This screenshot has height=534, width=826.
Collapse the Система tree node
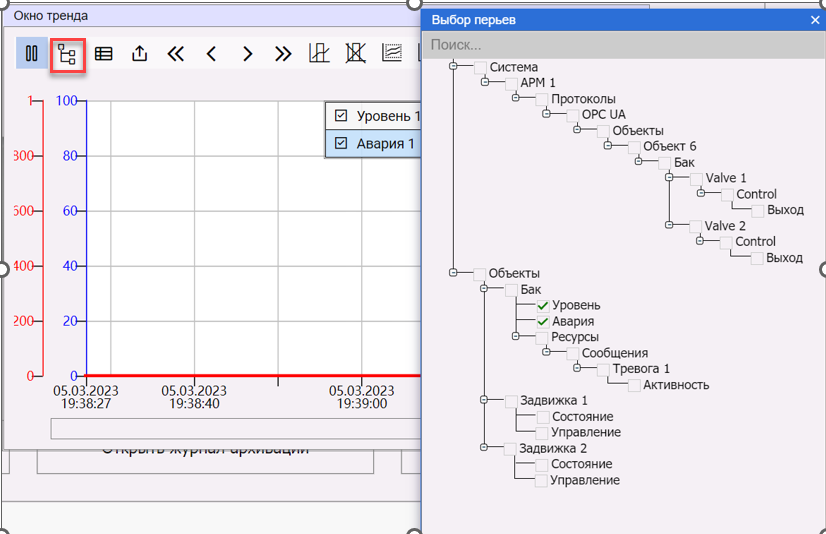454,67
